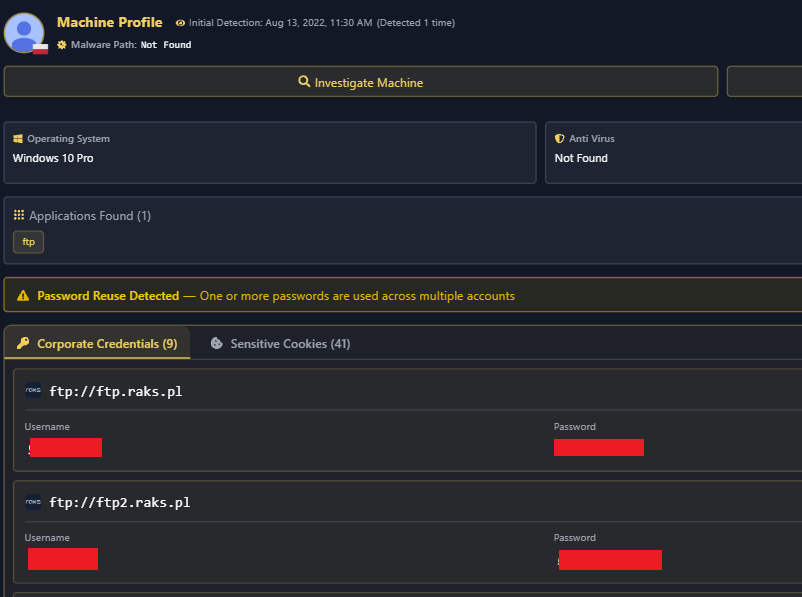
Task: Open the Machine Profile avatar image
Action: [x=24, y=33]
